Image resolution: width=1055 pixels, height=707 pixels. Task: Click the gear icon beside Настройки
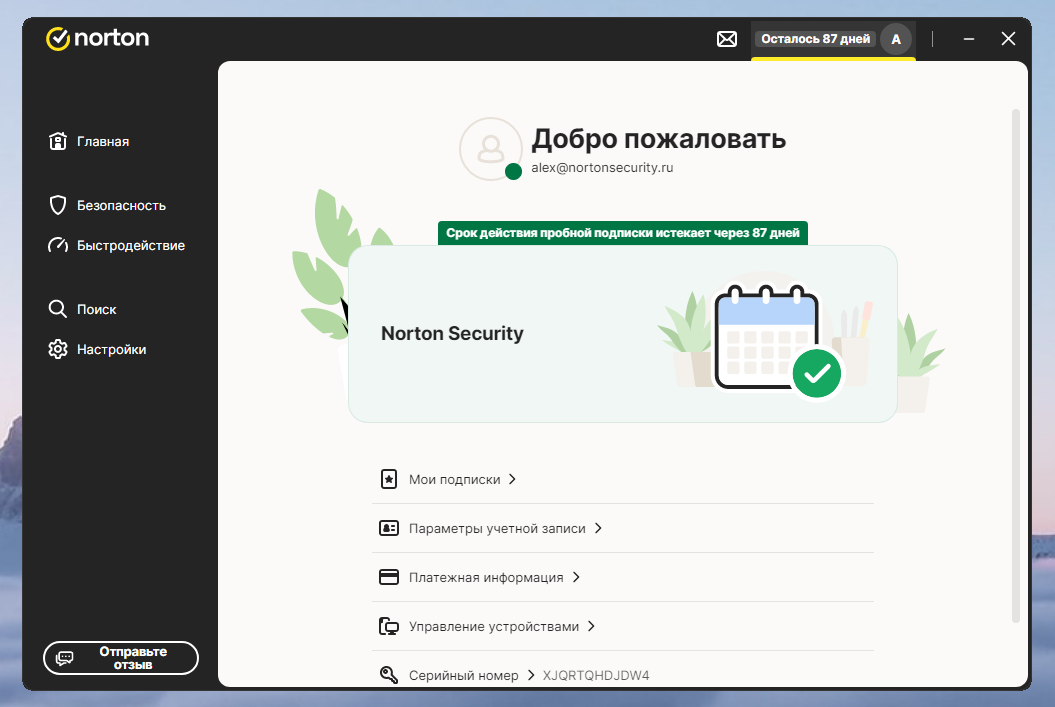(x=58, y=350)
